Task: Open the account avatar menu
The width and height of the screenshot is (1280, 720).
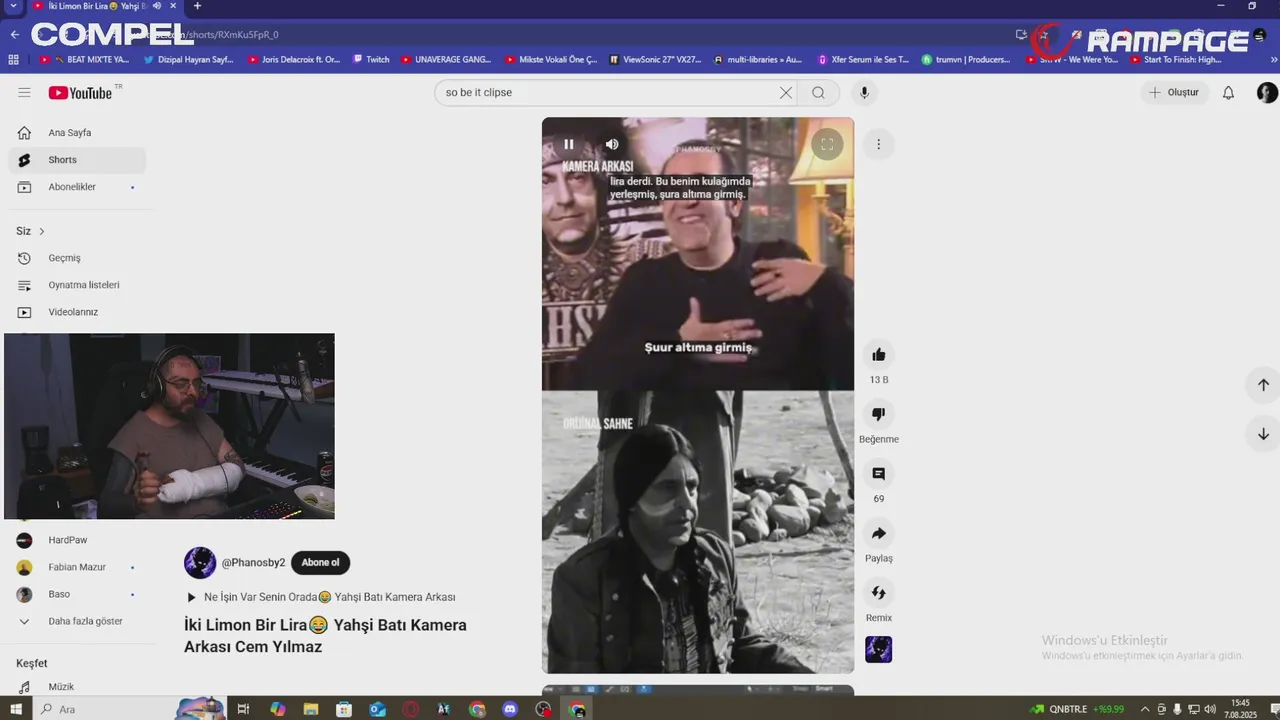Action: (x=1267, y=92)
